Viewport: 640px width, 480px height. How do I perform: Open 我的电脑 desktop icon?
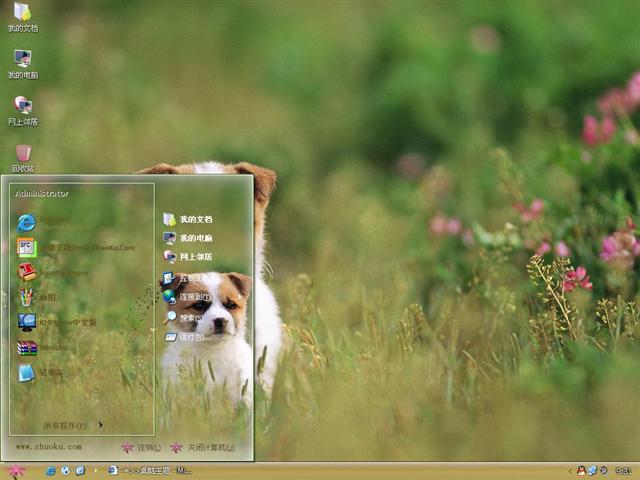23,64
